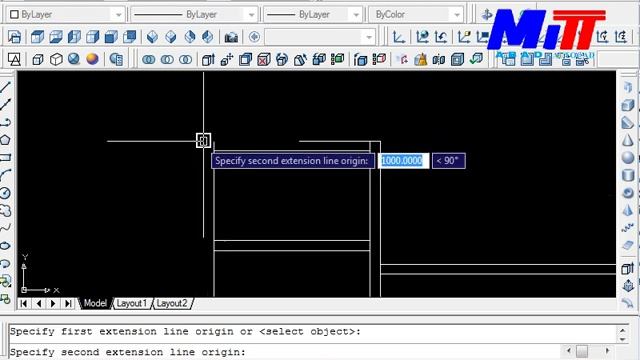Select the Subtract solid tool
Screen dimensions: 640x360
167,60
